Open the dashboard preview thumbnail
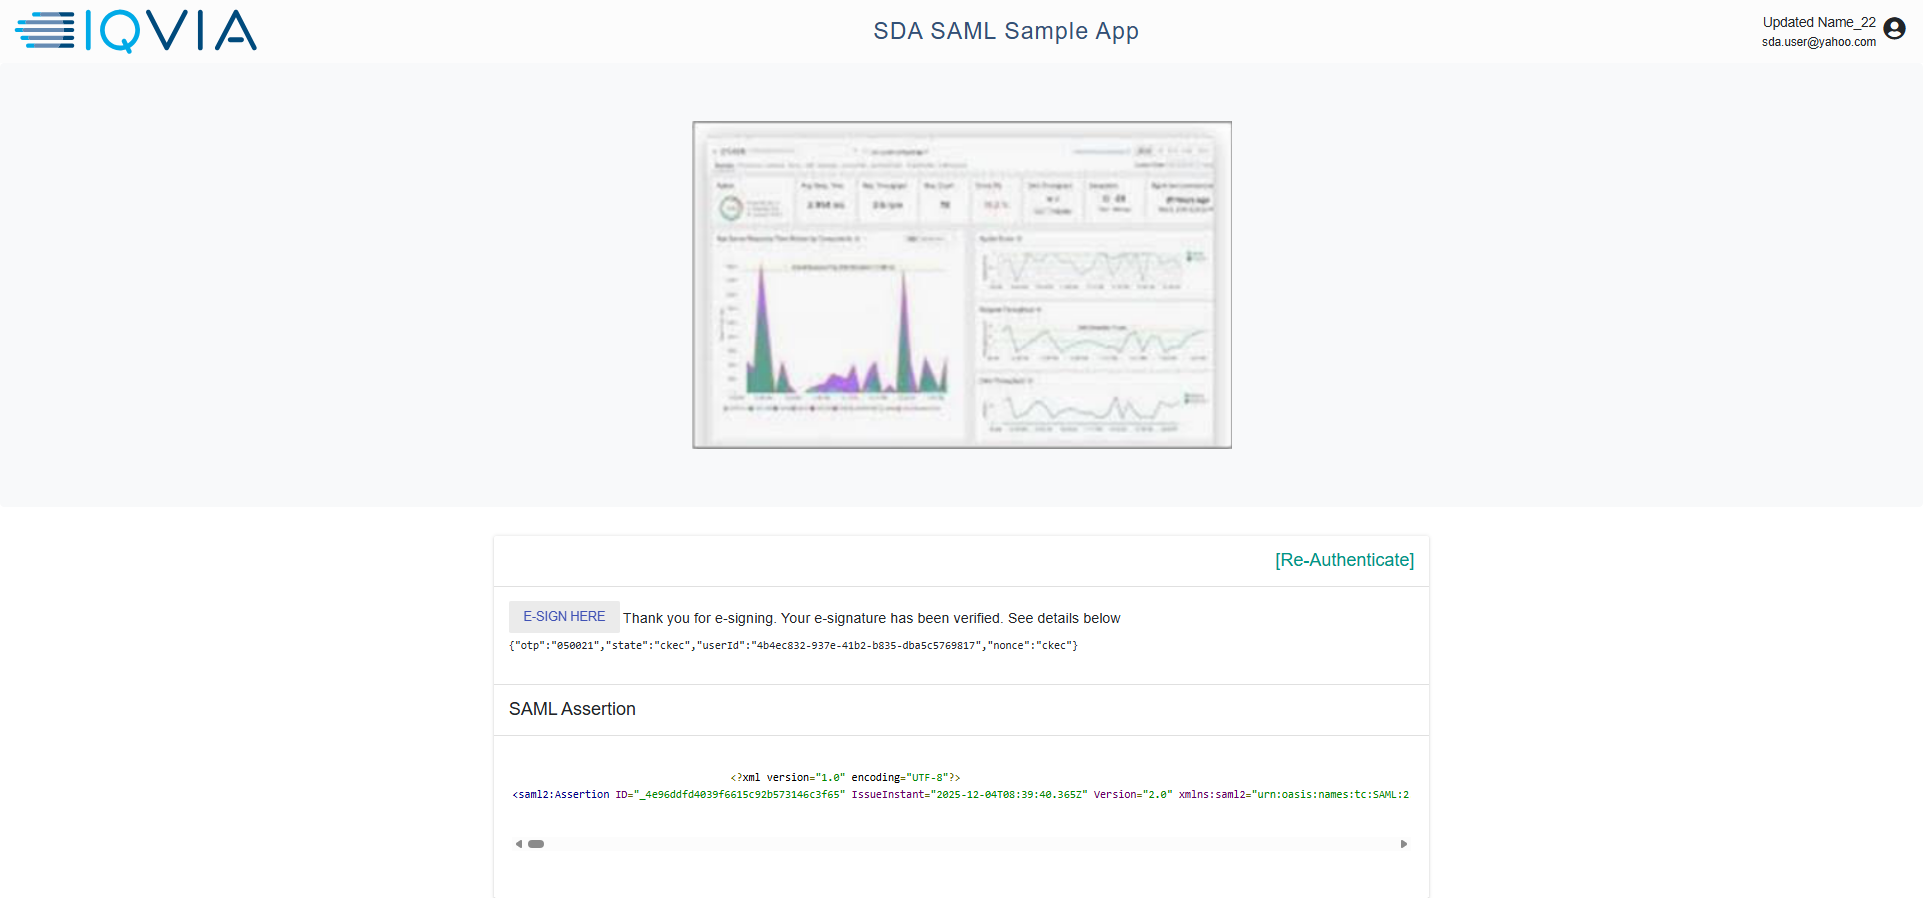This screenshot has width=1923, height=898. 962,285
